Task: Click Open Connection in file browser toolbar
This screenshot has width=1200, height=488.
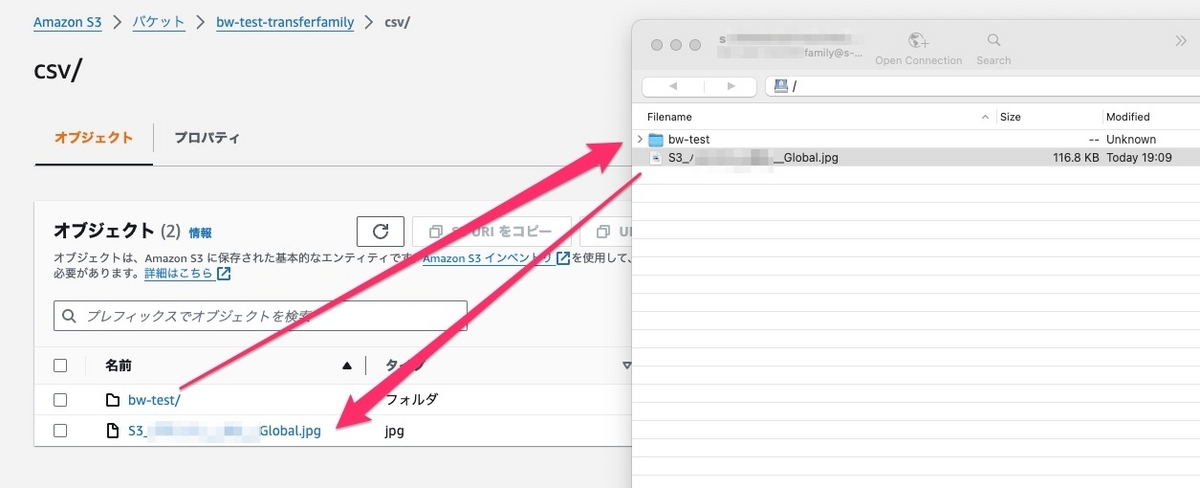Action: click(x=918, y=49)
